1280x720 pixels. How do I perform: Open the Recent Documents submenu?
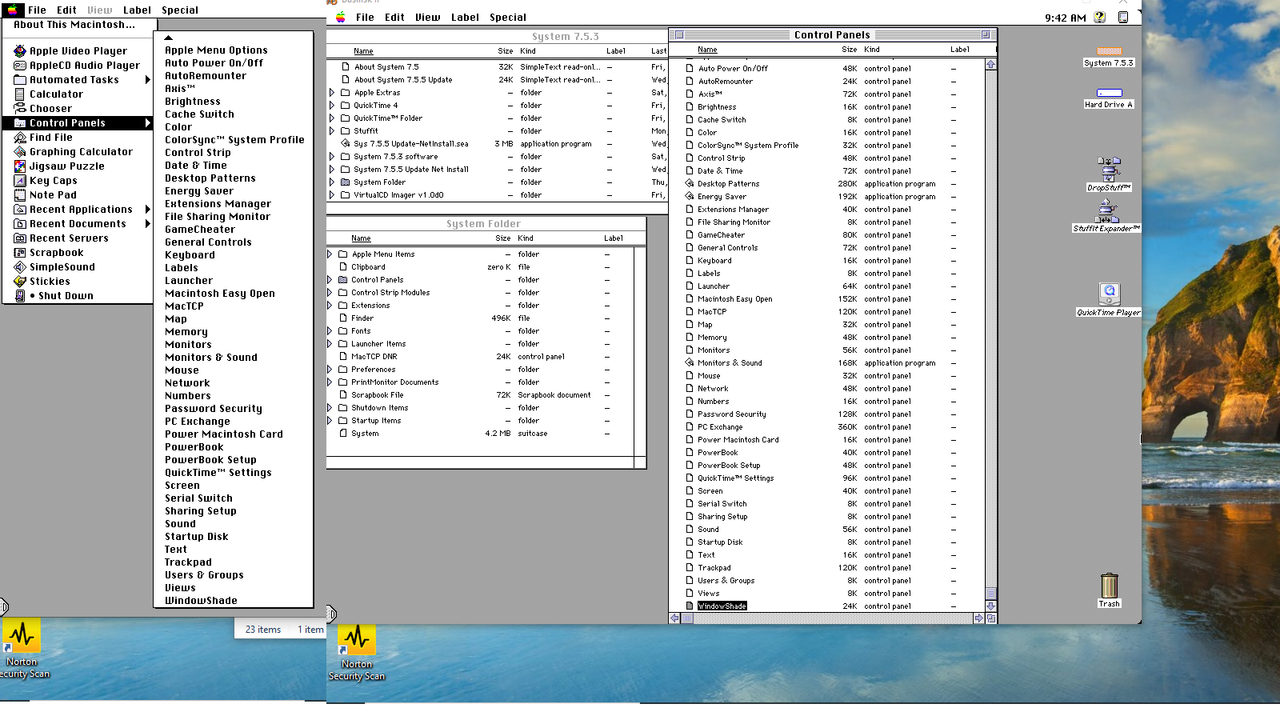(x=78, y=224)
